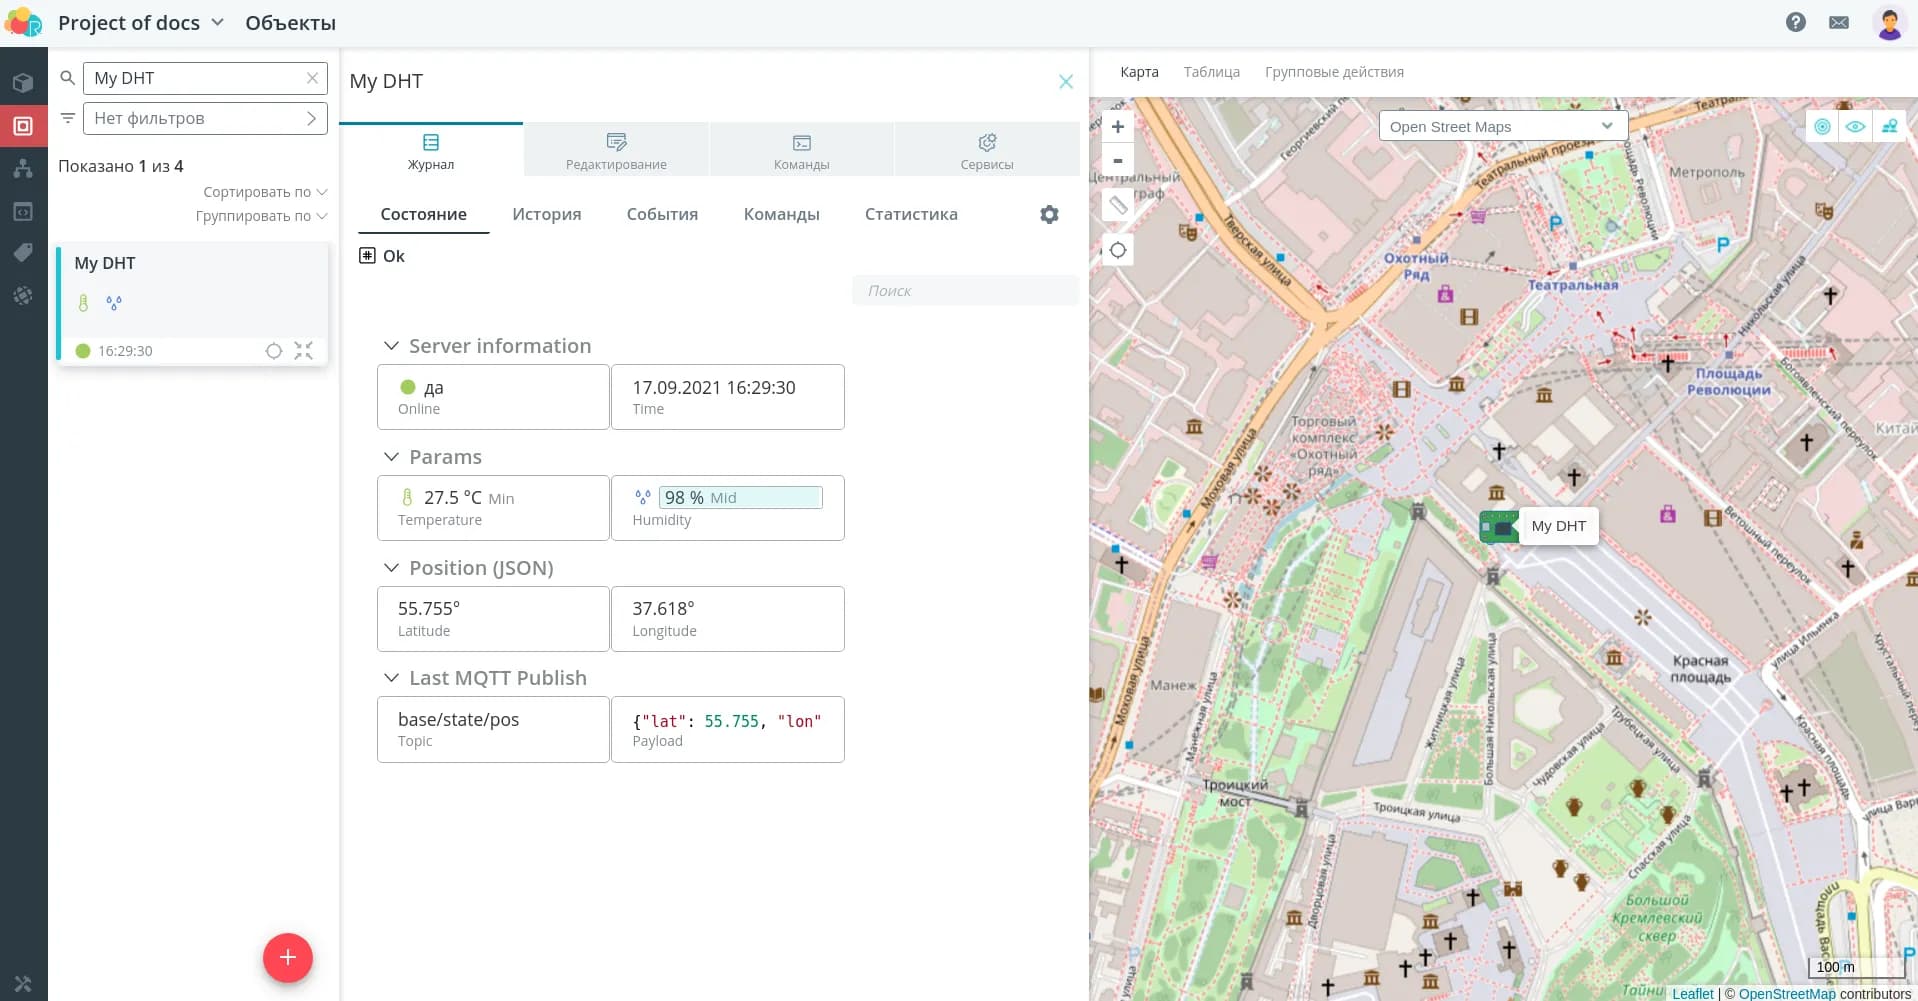Click the red add object button
The image size is (1918, 1001).
tap(287, 958)
